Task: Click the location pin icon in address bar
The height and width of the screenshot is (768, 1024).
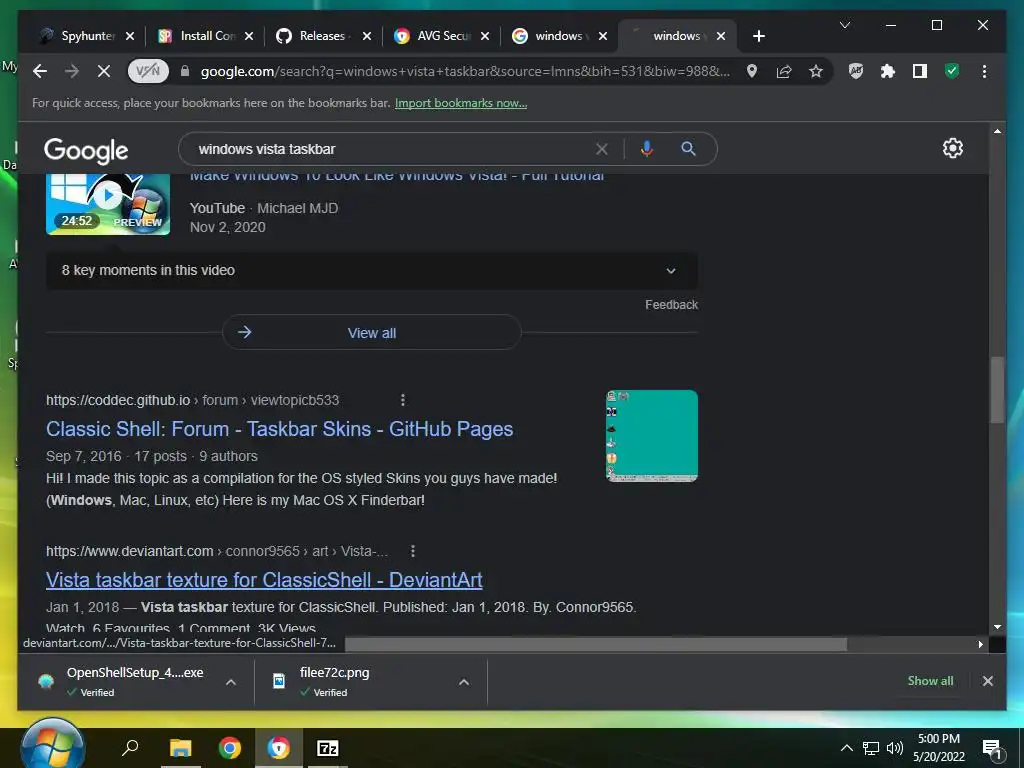Action: tap(752, 71)
